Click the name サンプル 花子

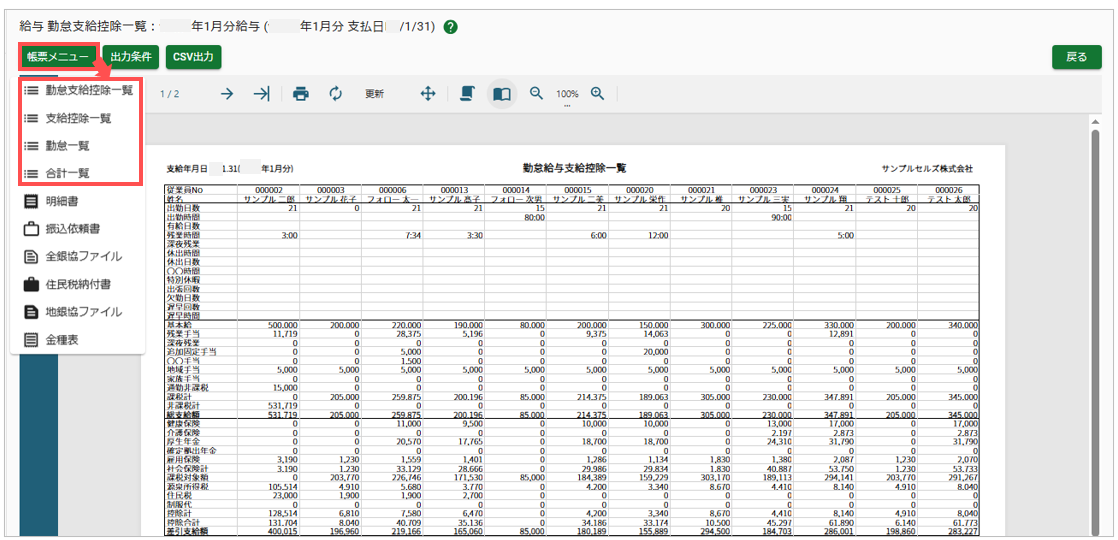click(331, 198)
